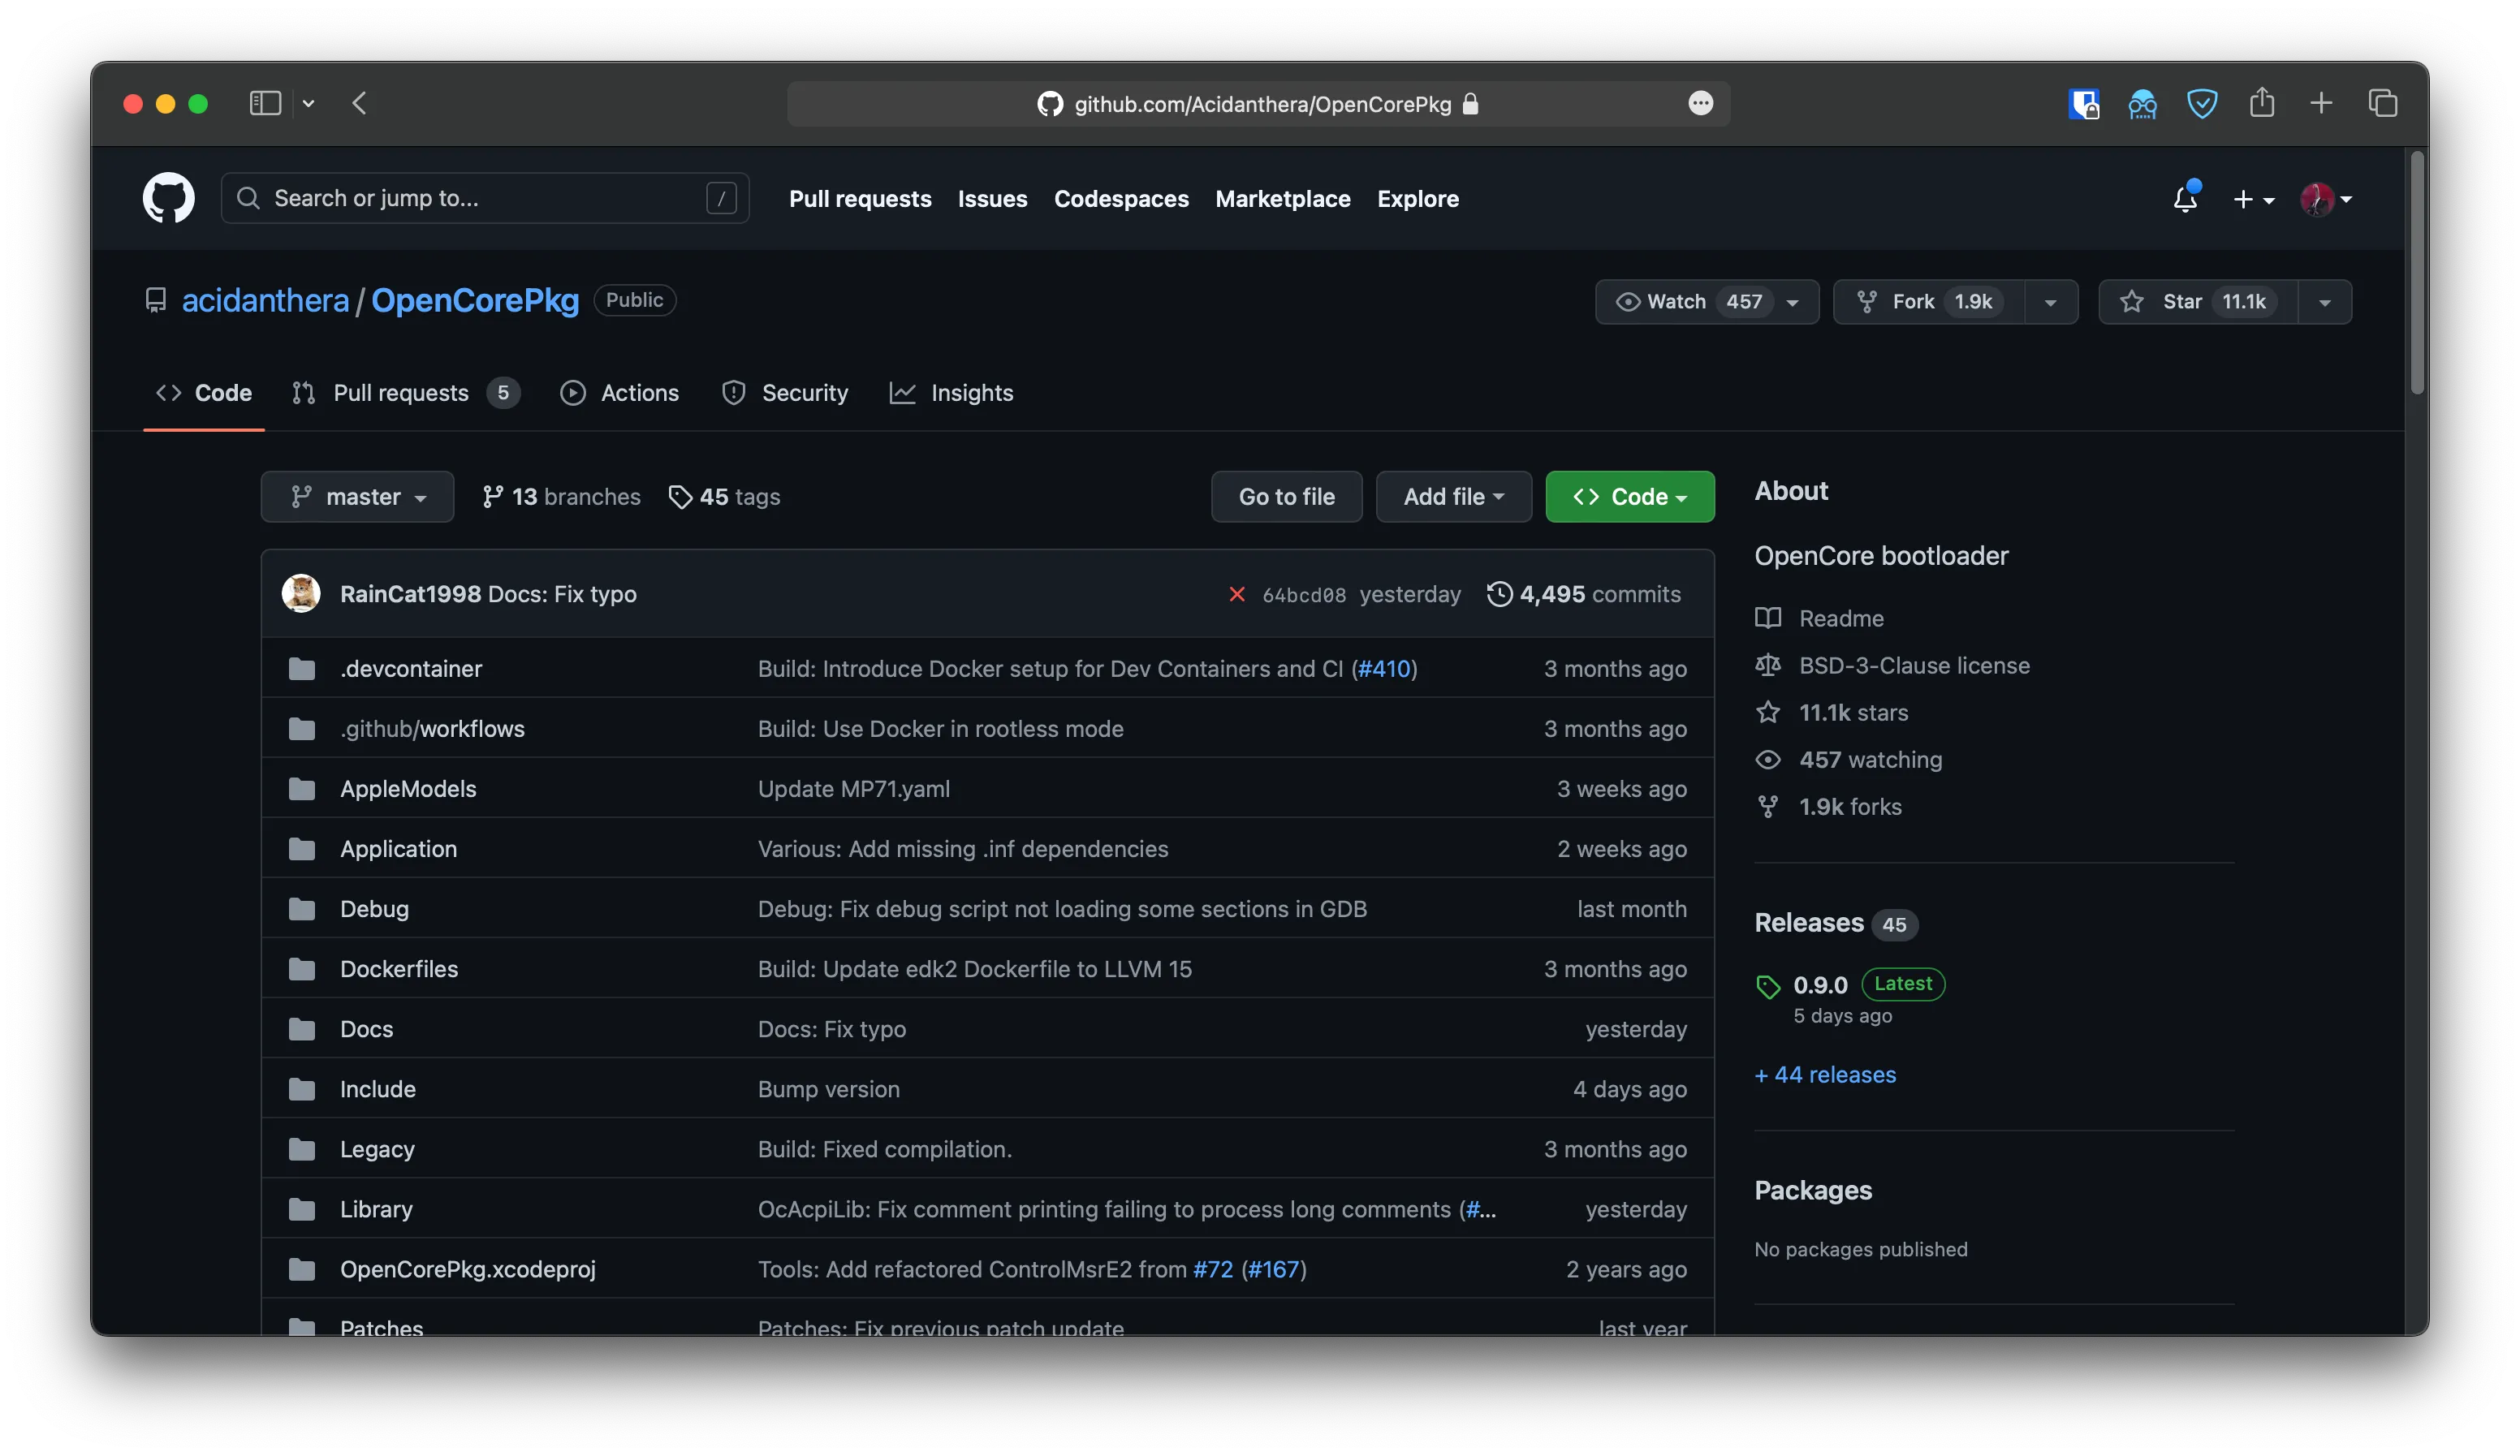2520x1456 pixels.
Task: Click the Library folder icon
Action: click(x=302, y=1209)
